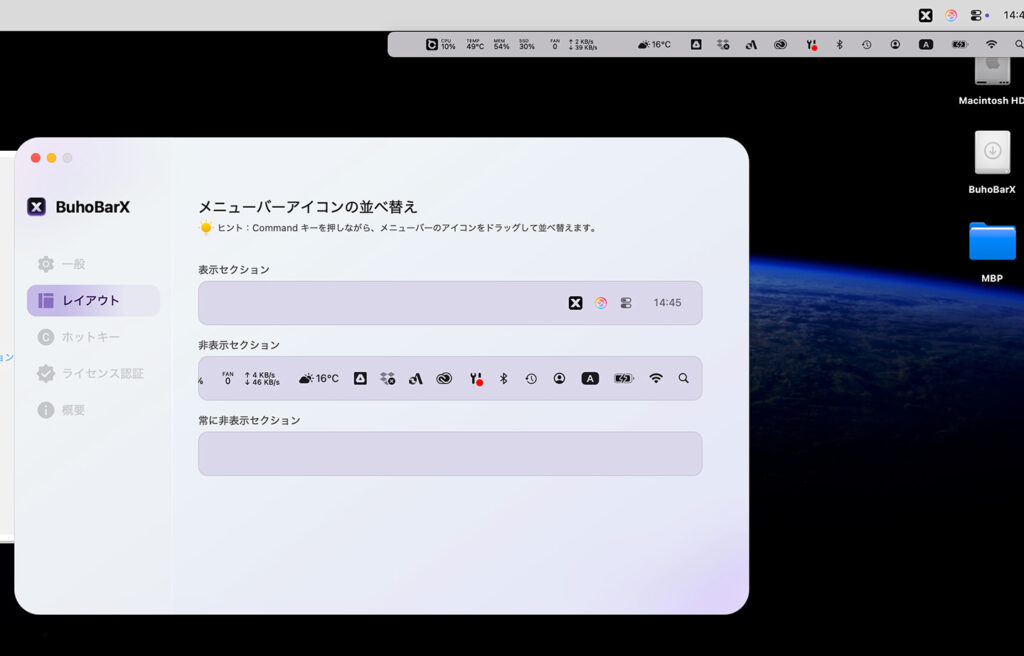Select the MBP folder on the desktop
This screenshot has width=1024, height=656.
click(992, 243)
